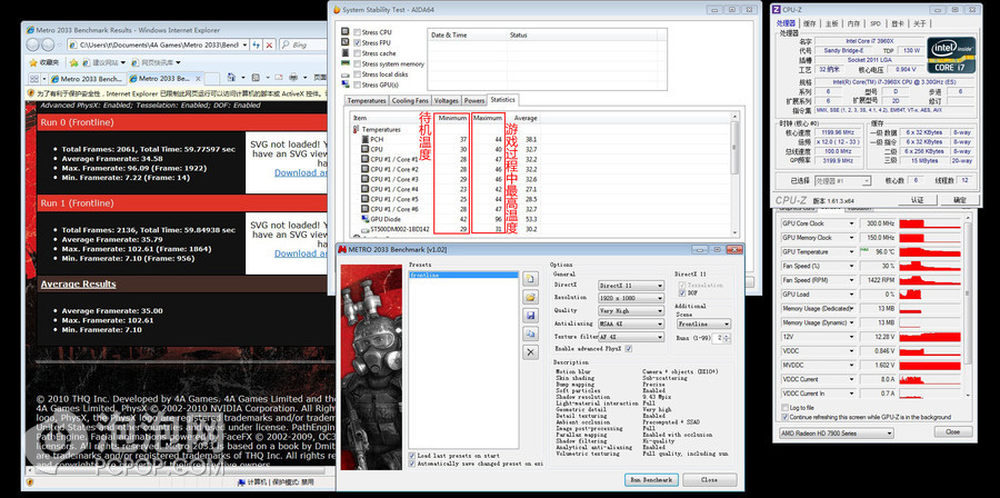
Task: Toggle Continue refreshing in background checkbox in GPU-Z
Action: [x=785, y=416]
